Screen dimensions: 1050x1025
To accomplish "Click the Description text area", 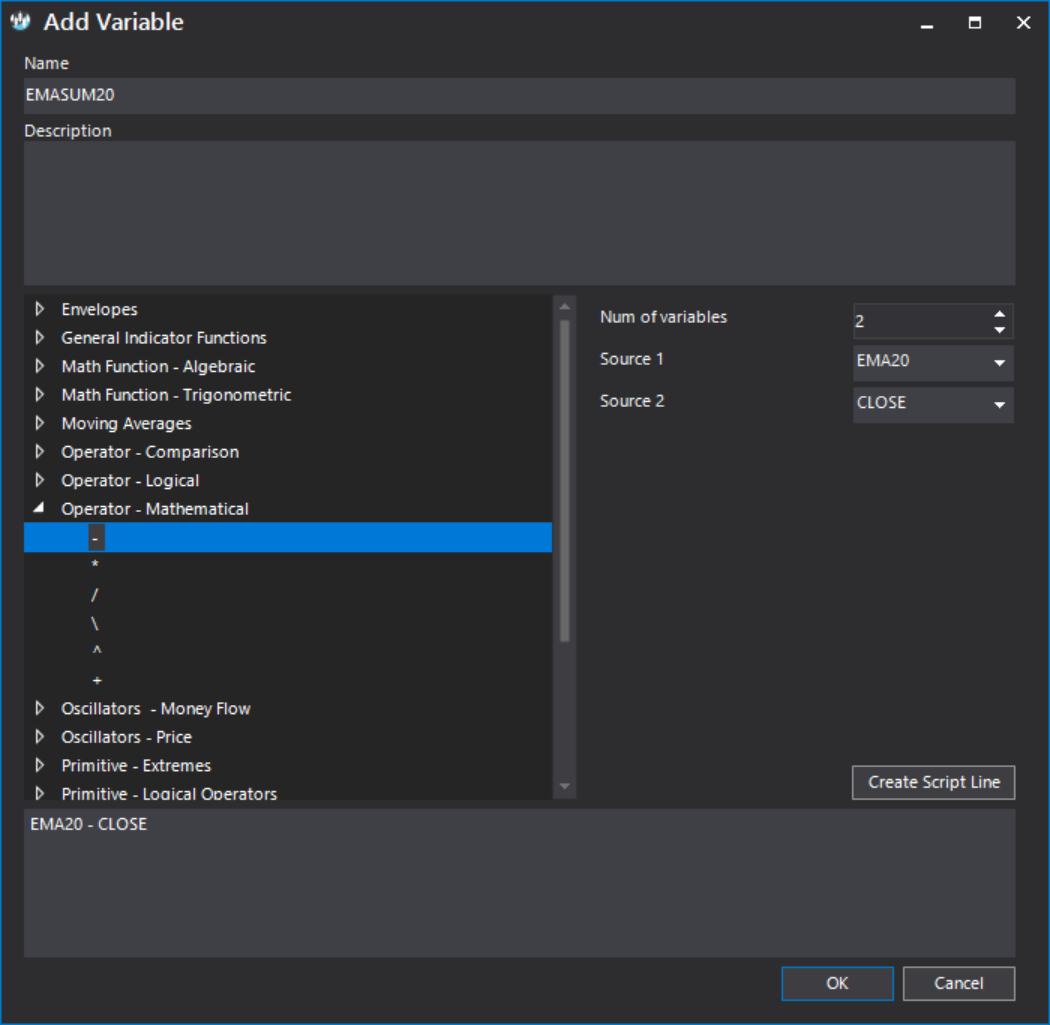I will (520, 213).
